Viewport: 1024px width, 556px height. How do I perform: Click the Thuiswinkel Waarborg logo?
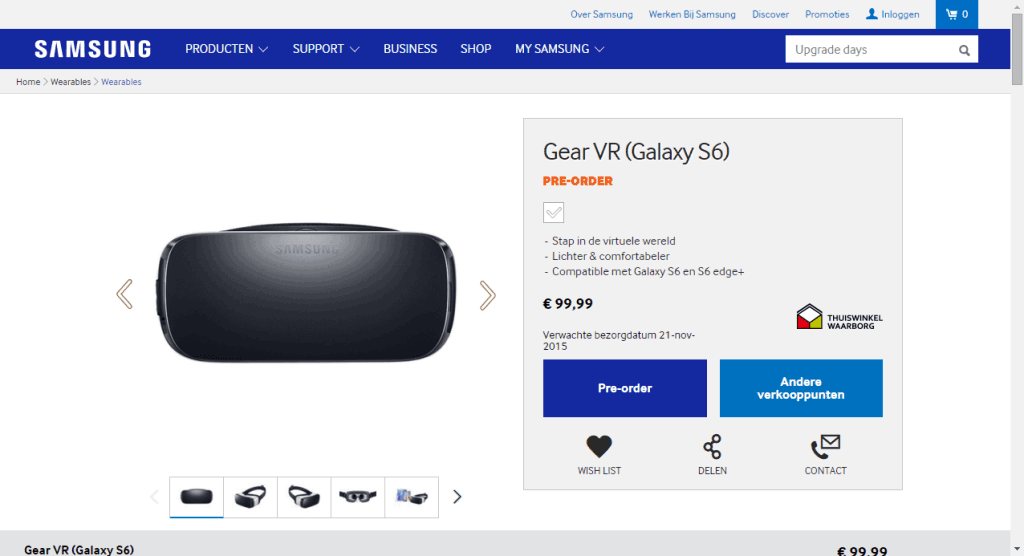(x=839, y=318)
